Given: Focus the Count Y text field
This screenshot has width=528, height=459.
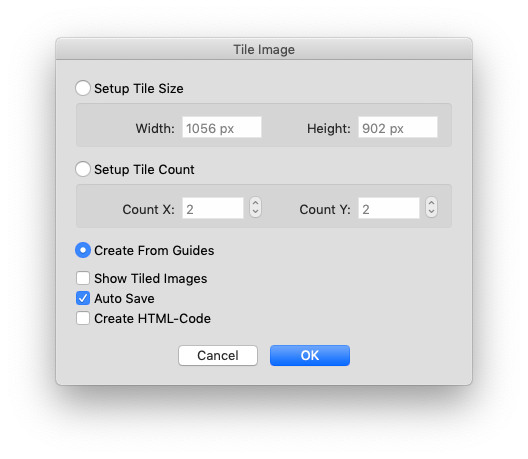Looking at the screenshot, I should 389,208.
